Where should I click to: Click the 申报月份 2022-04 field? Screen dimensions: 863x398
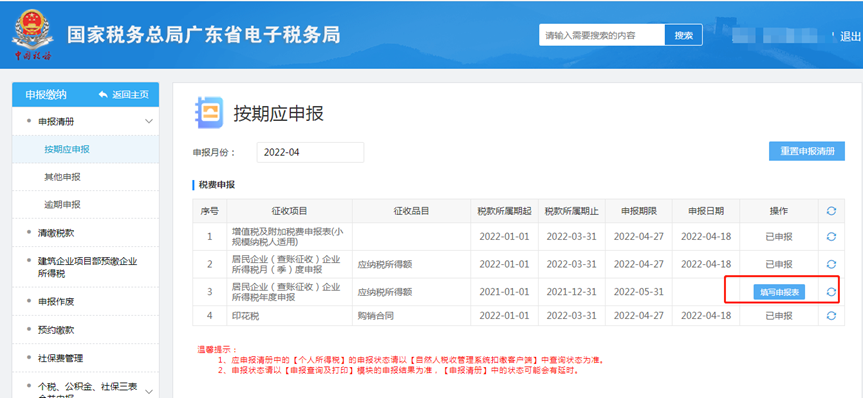click(x=310, y=152)
